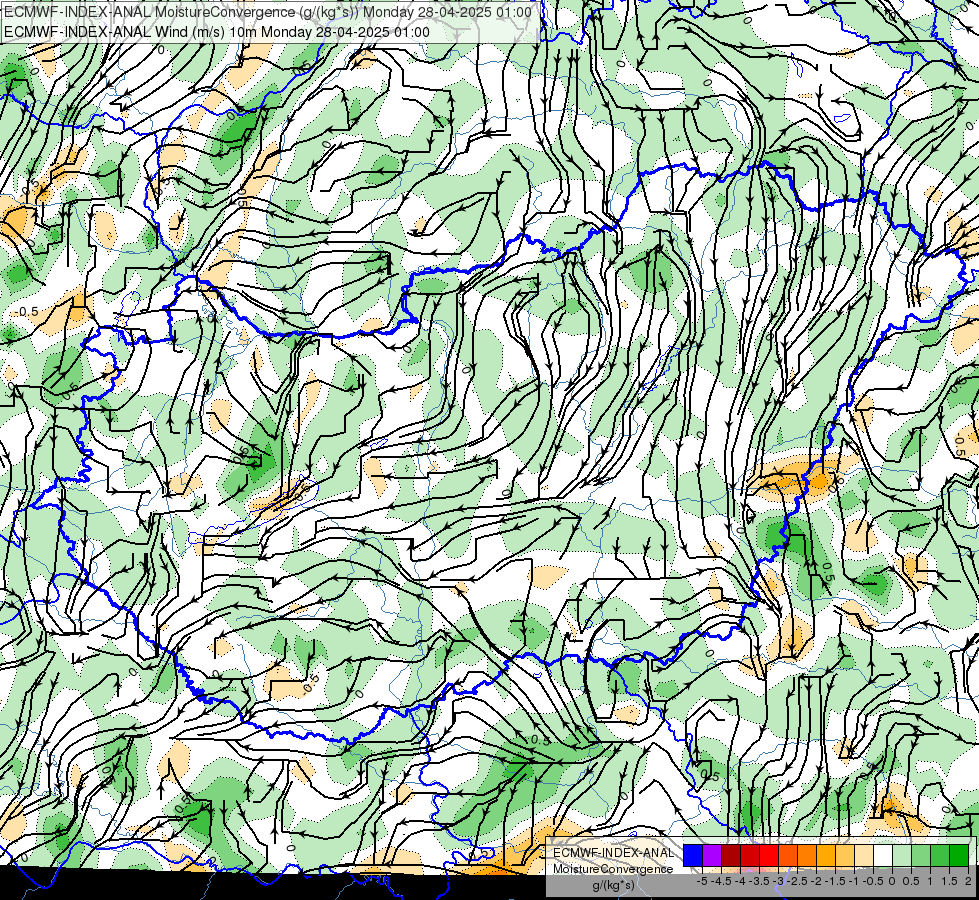979x900 pixels.
Task: Select the legend swatch between -1 and -0.5
Action: (864, 856)
